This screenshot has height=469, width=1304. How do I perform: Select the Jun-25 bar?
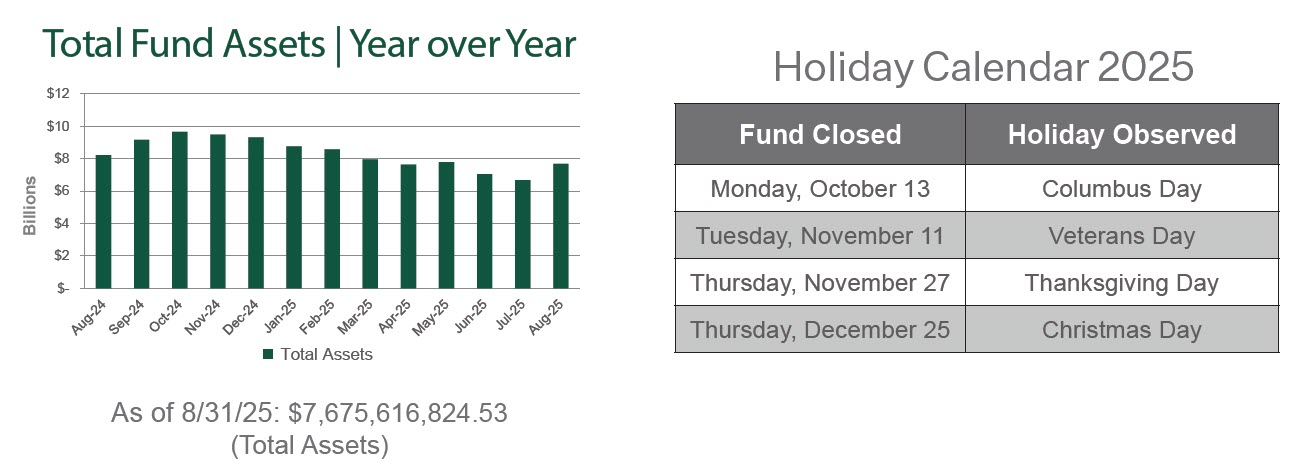pos(484,231)
